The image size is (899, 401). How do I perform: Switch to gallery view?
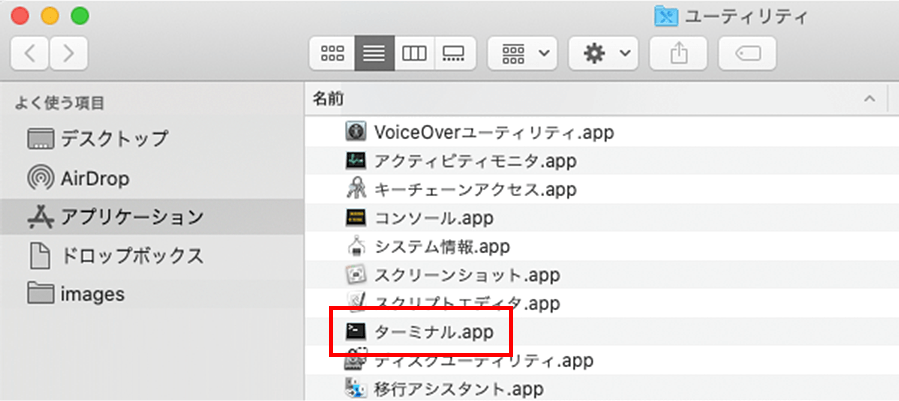tap(455, 53)
